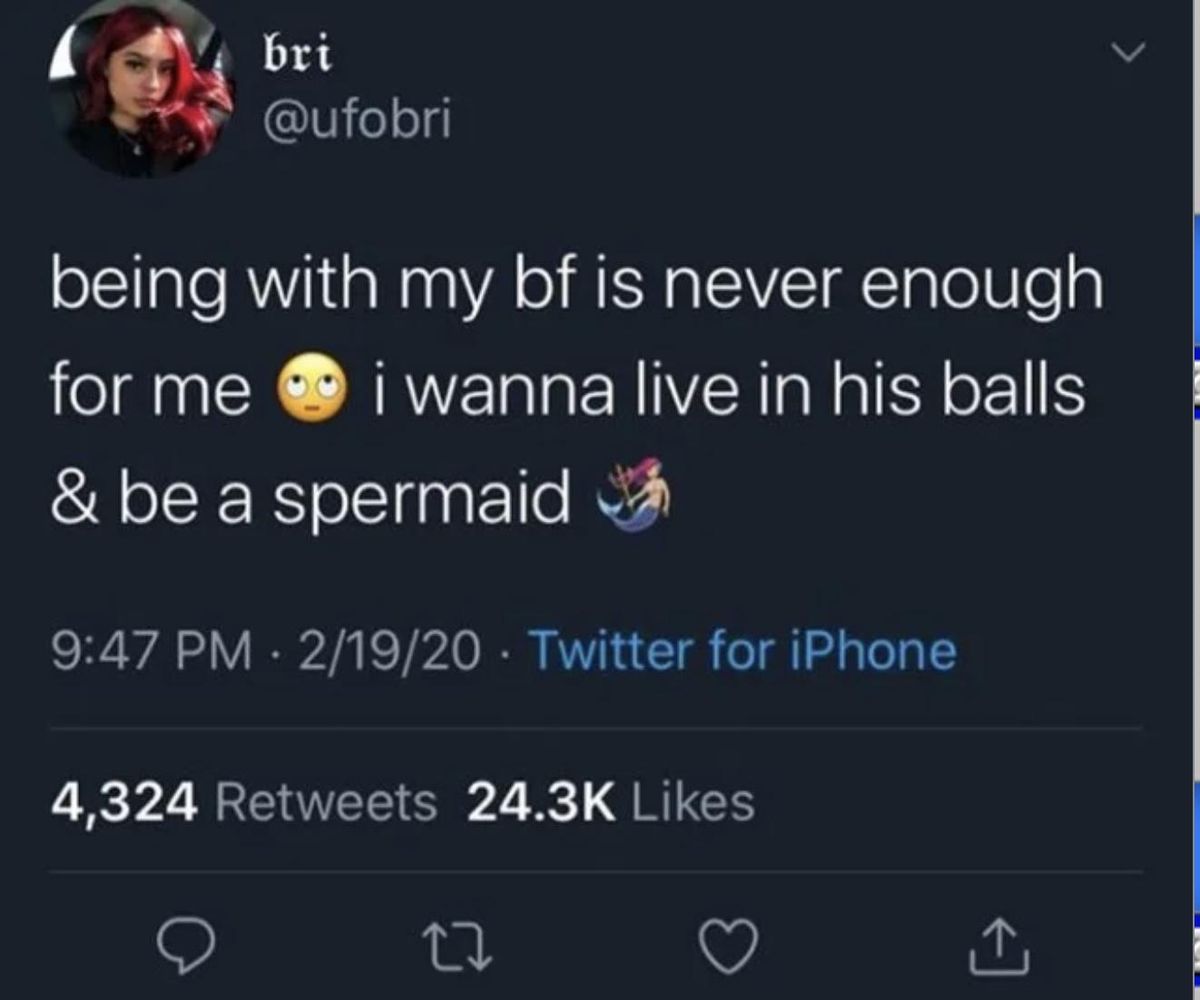View the 4,324 Retweets list

click(x=245, y=800)
